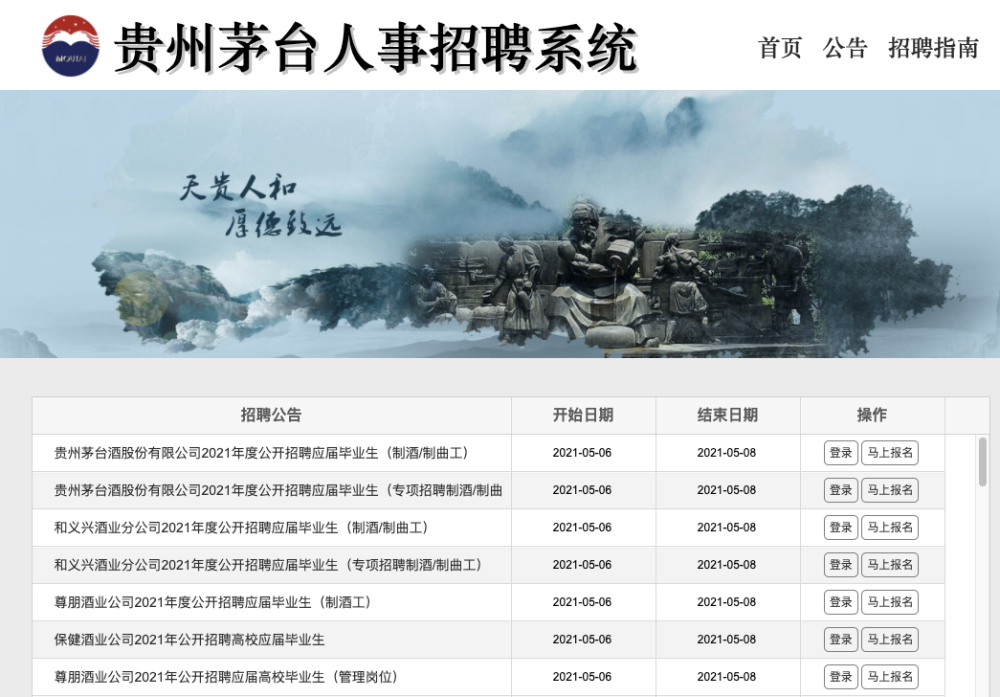Click the 招聘公告 column header

pyautogui.click(x=271, y=415)
